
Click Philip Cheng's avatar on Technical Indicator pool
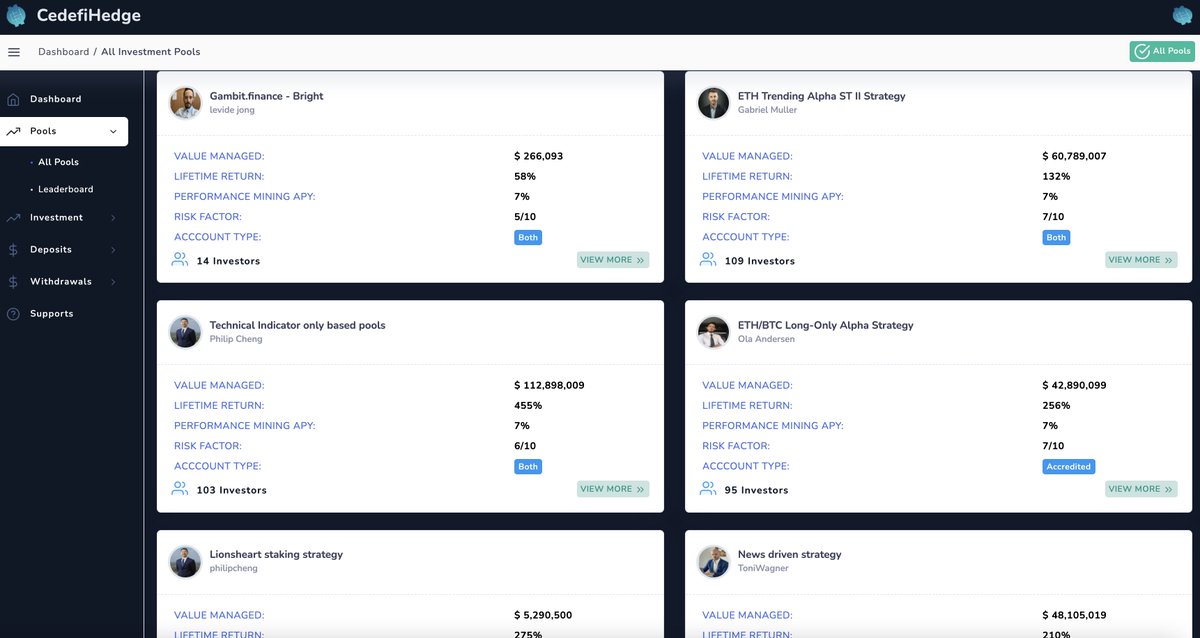[185, 332]
